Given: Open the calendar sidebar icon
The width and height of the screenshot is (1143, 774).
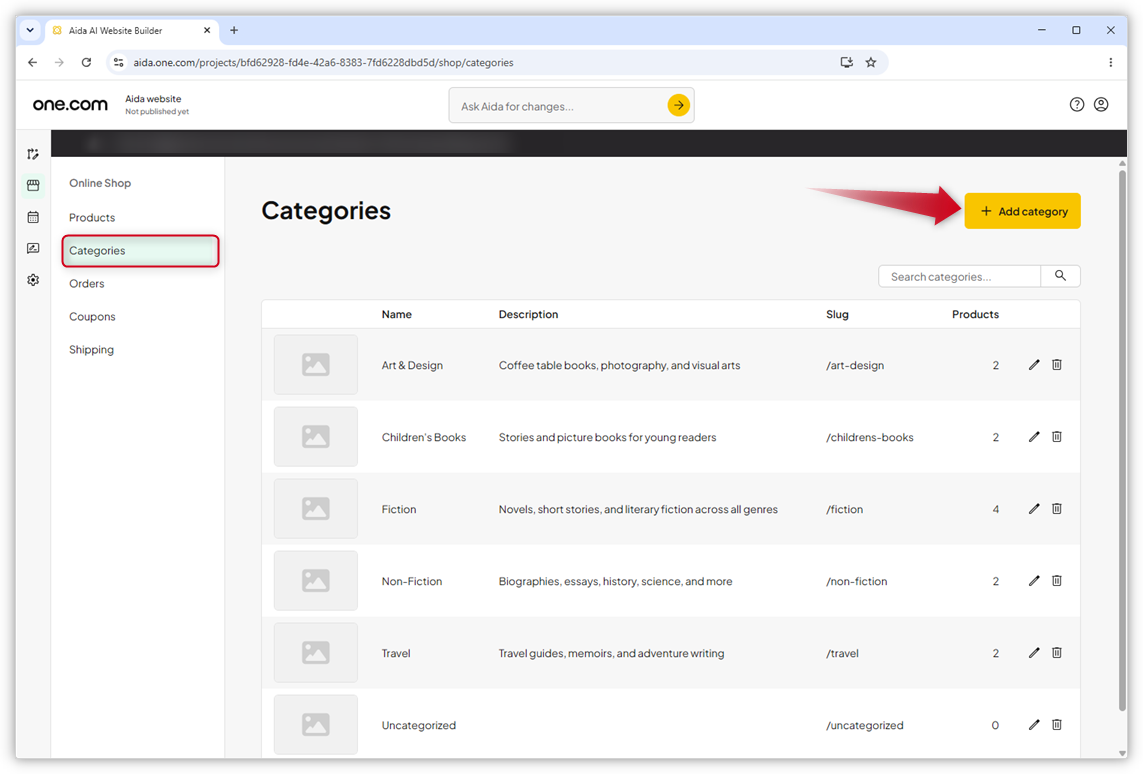Looking at the screenshot, I should coord(33,217).
